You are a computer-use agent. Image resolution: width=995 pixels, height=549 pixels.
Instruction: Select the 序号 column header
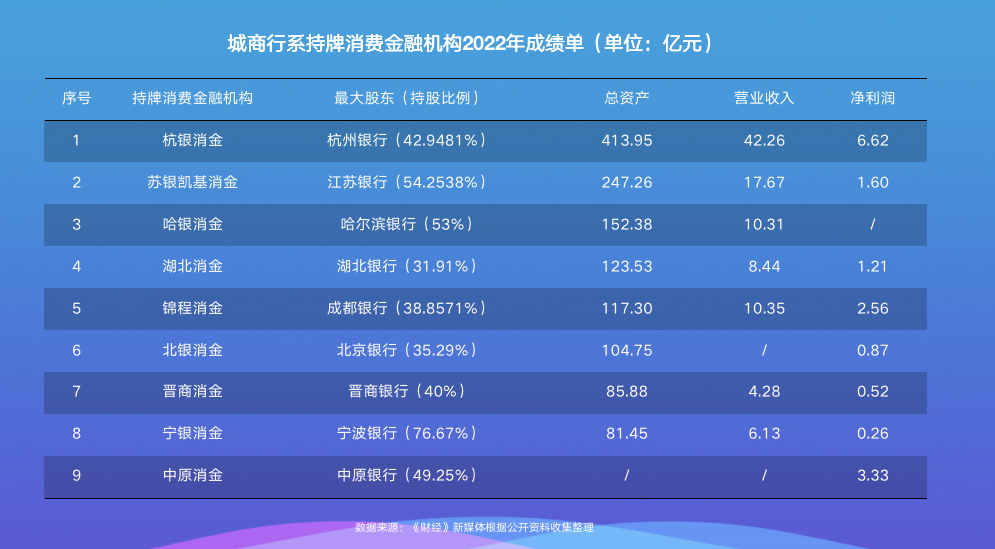[76, 98]
